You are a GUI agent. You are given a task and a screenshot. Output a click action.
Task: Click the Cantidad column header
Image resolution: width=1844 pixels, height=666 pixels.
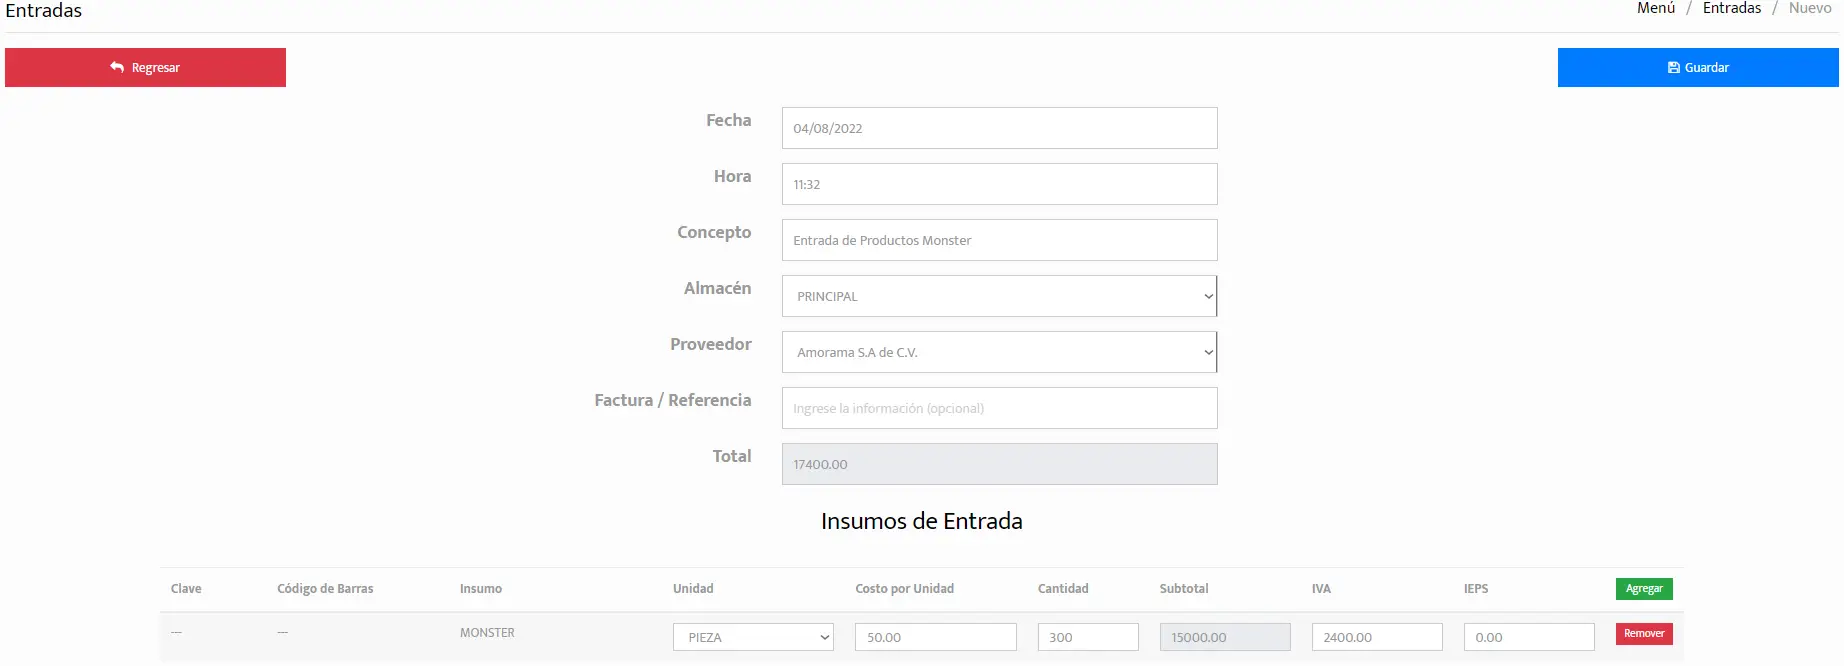pyautogui.click(x=1063, y=589)
